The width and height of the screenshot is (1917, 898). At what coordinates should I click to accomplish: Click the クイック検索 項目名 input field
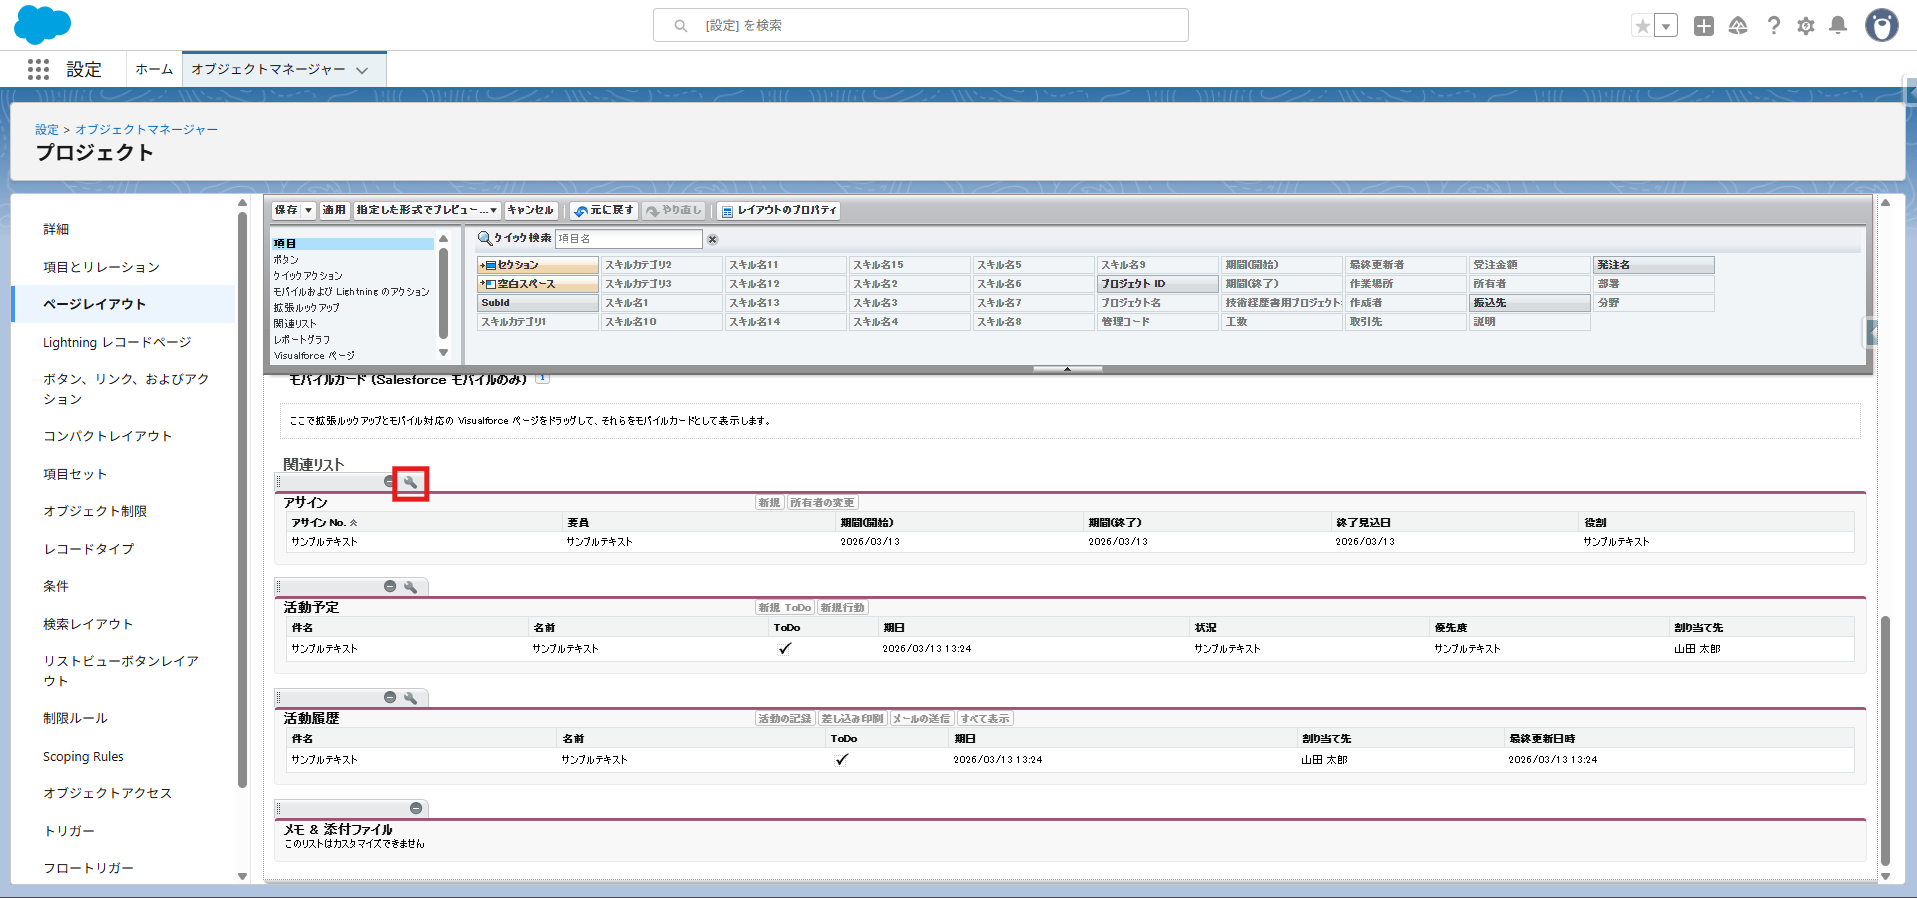(x=628, y=239)
